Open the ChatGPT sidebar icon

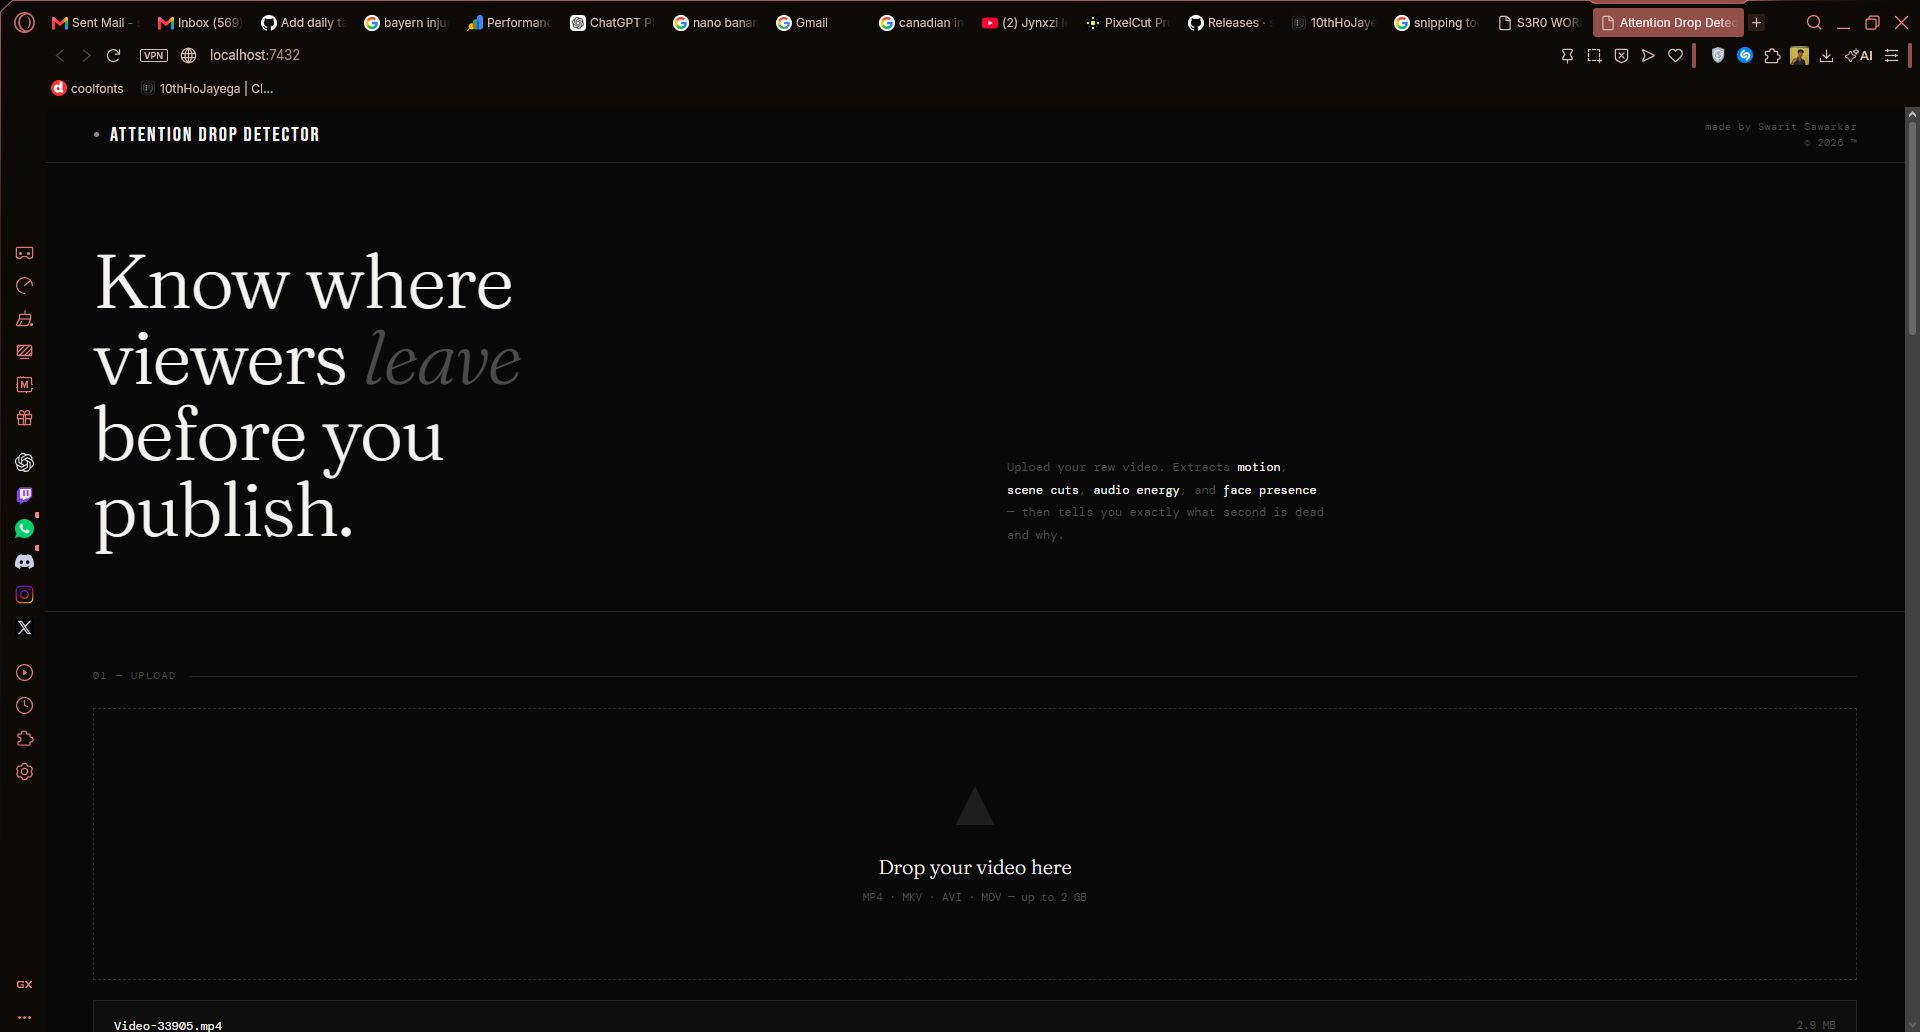(x=25, y=462)
